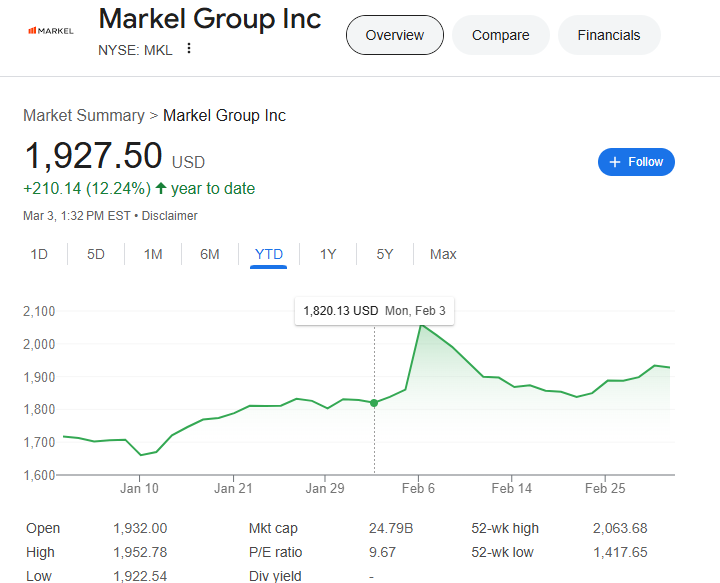Open the Disclaimer link
Viewport: 720px width, 583px height.
[x=169, y=216]
